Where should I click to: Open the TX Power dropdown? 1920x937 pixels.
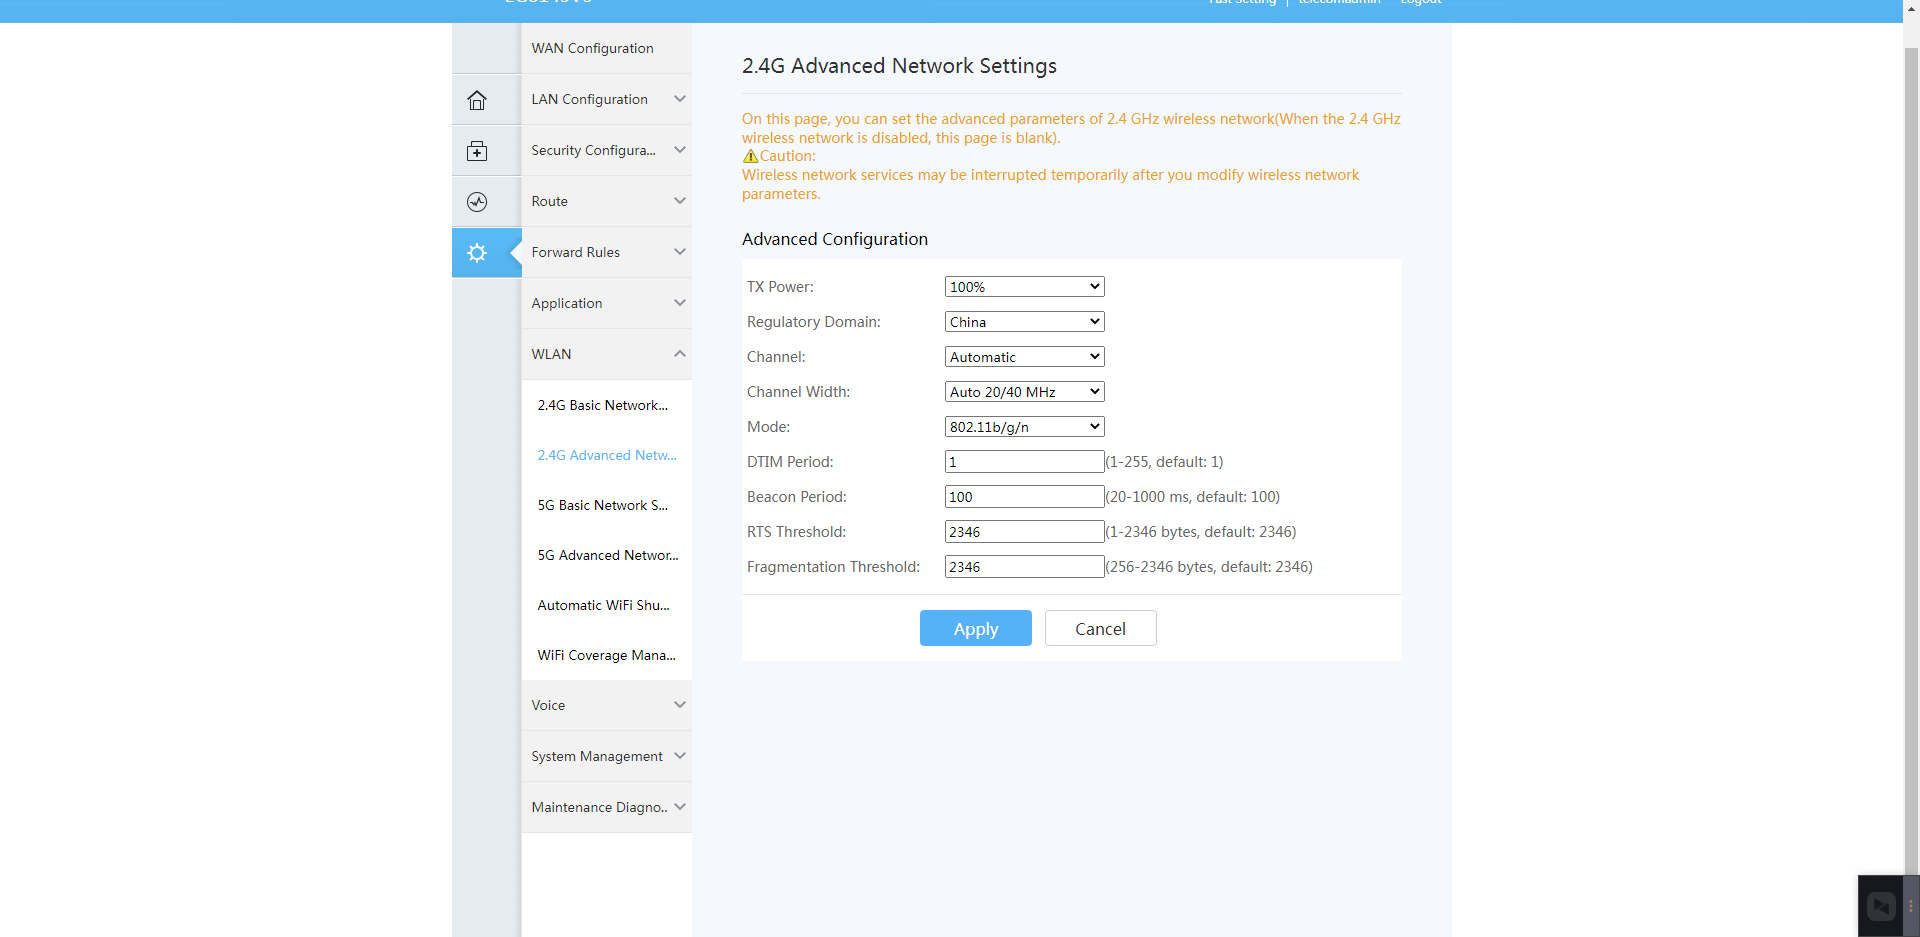point(1024,287)
